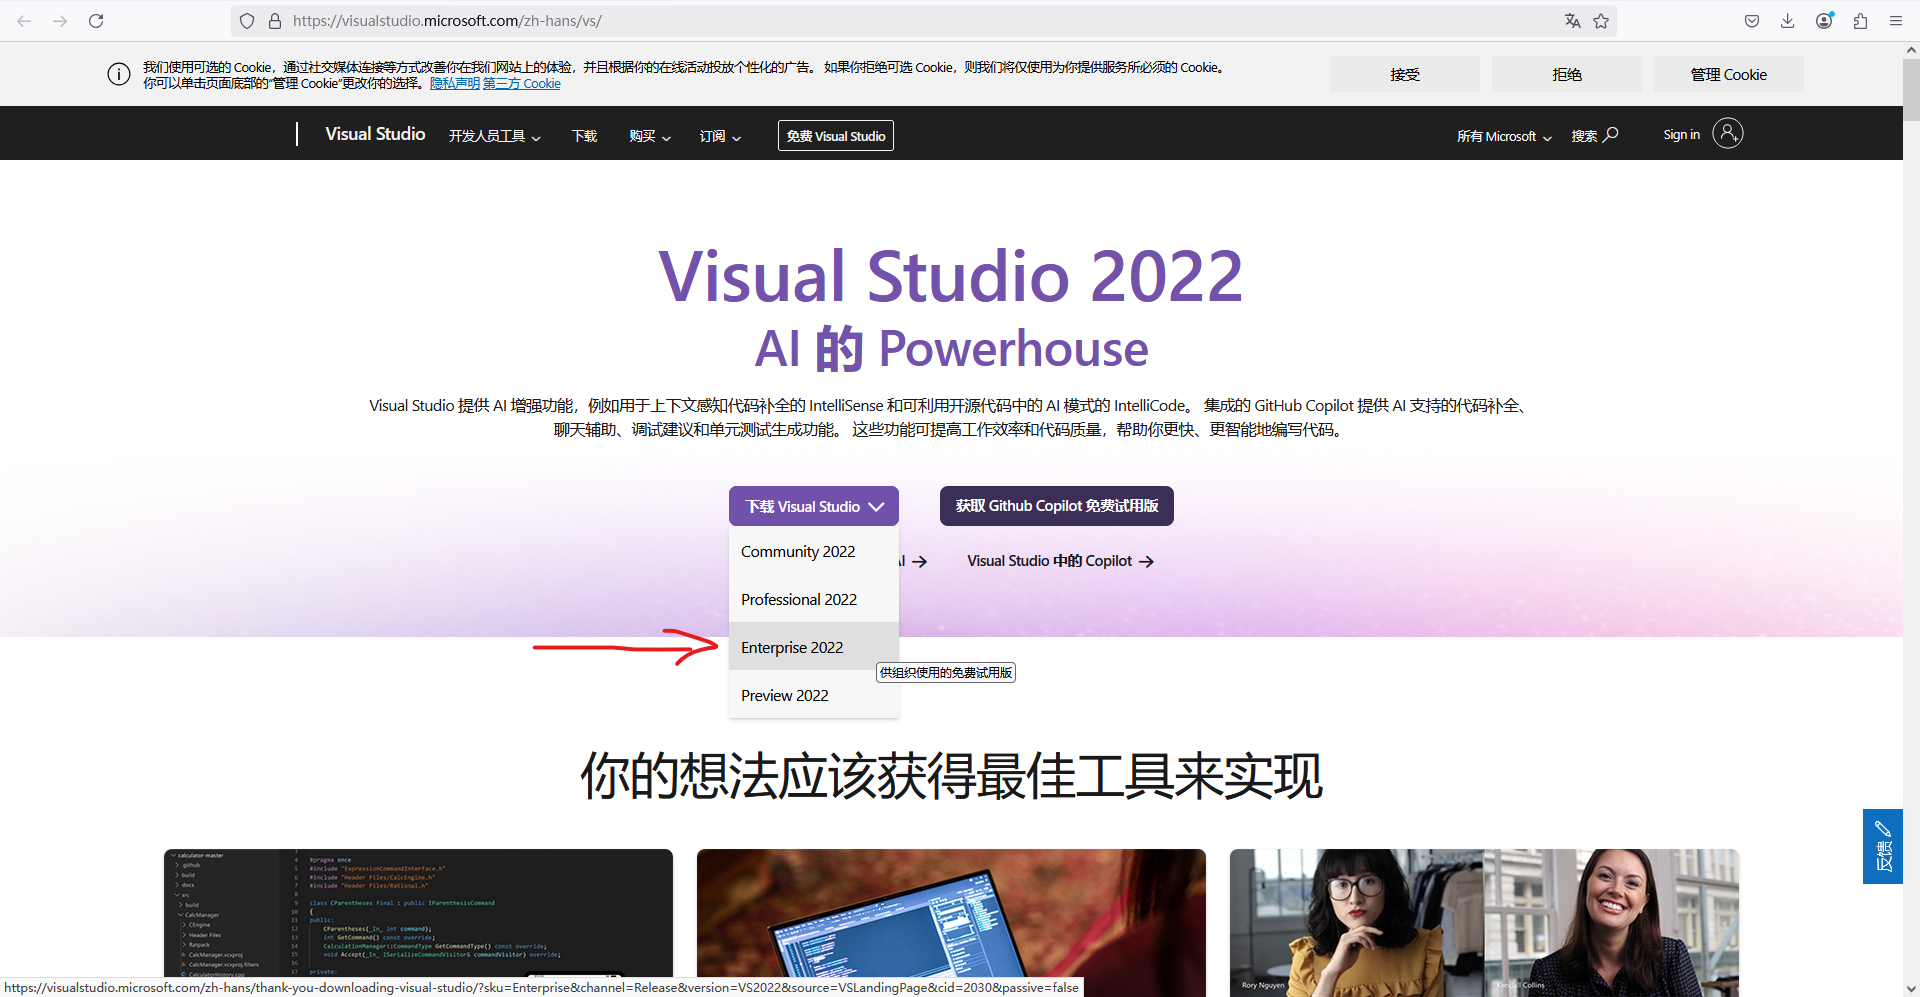Open the code editor screenshot thumbnail
Image resolution: width=1920 pixels, height=997 pixels.
pos(418,923)
